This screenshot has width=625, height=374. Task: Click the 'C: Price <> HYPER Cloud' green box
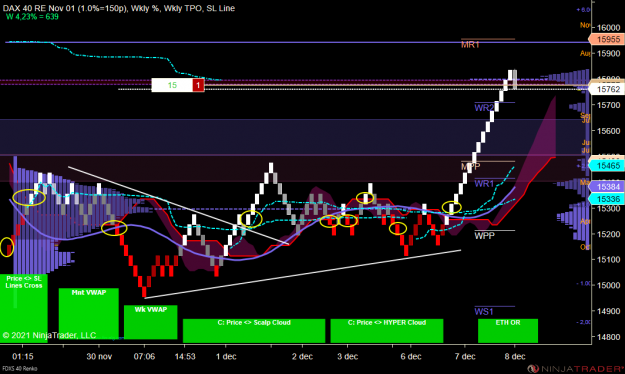[x=387, y=331]
